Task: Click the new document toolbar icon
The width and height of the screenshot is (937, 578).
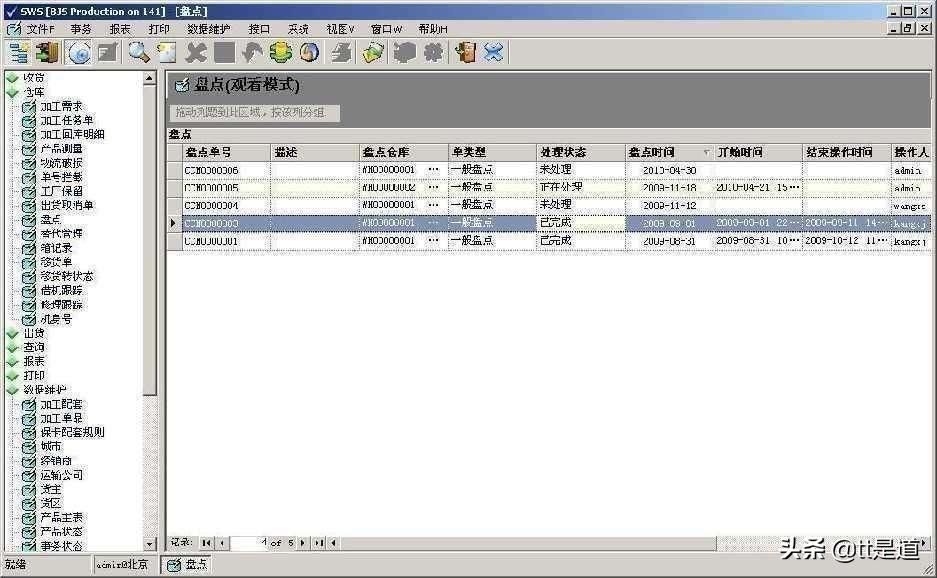Action: pos(167,53)
